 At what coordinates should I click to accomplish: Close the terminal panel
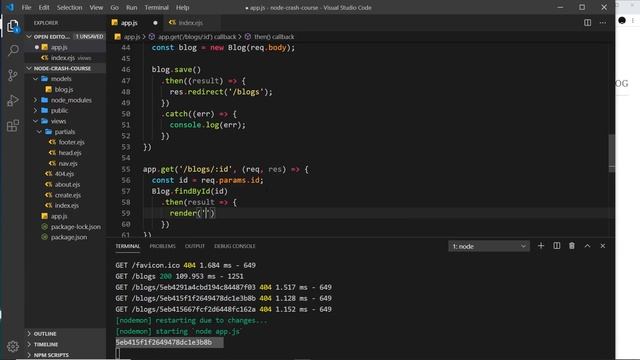(603, 246)
